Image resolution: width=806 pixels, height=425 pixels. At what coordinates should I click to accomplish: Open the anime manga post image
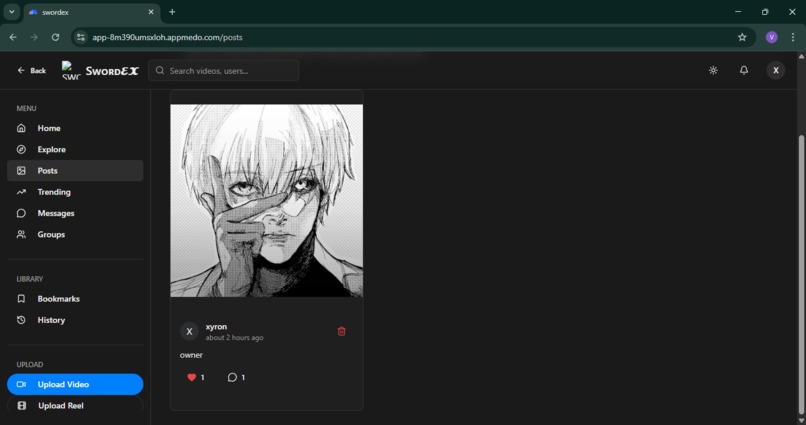tap(267, 201)
